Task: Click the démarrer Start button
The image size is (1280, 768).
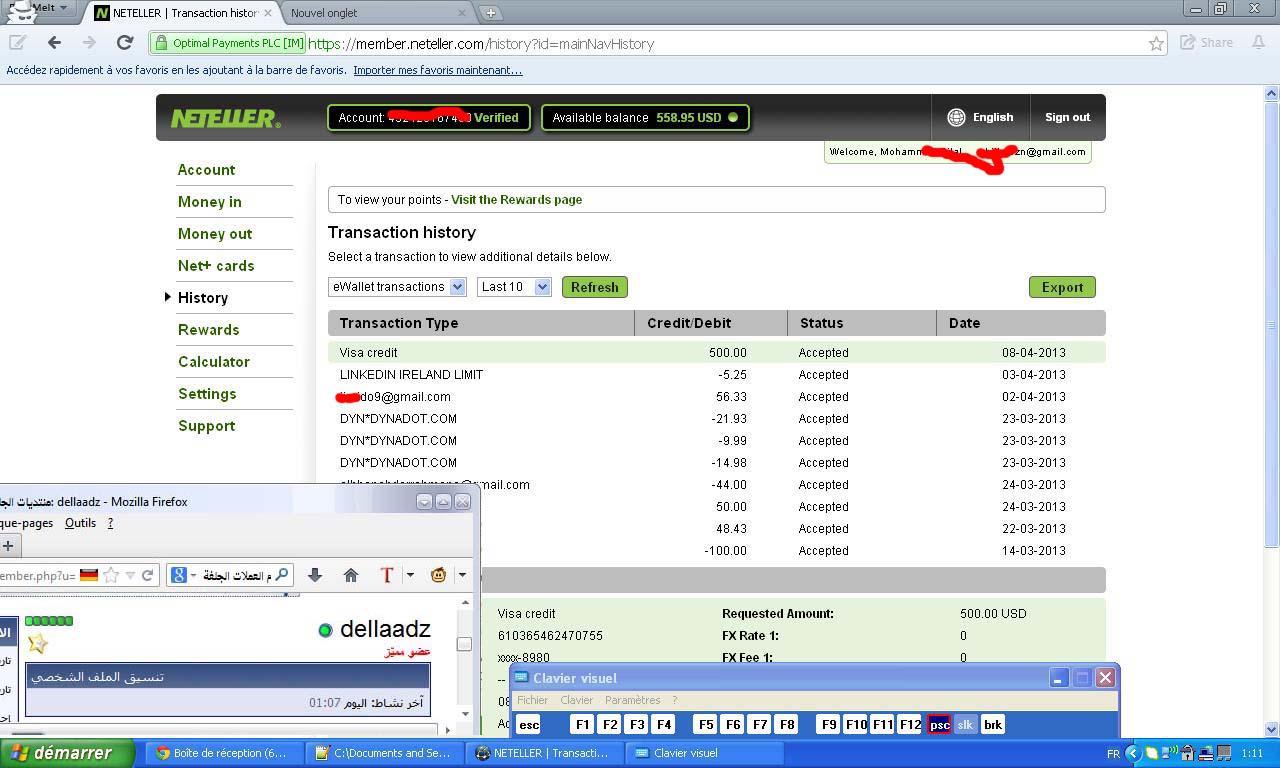Action: 66,753
